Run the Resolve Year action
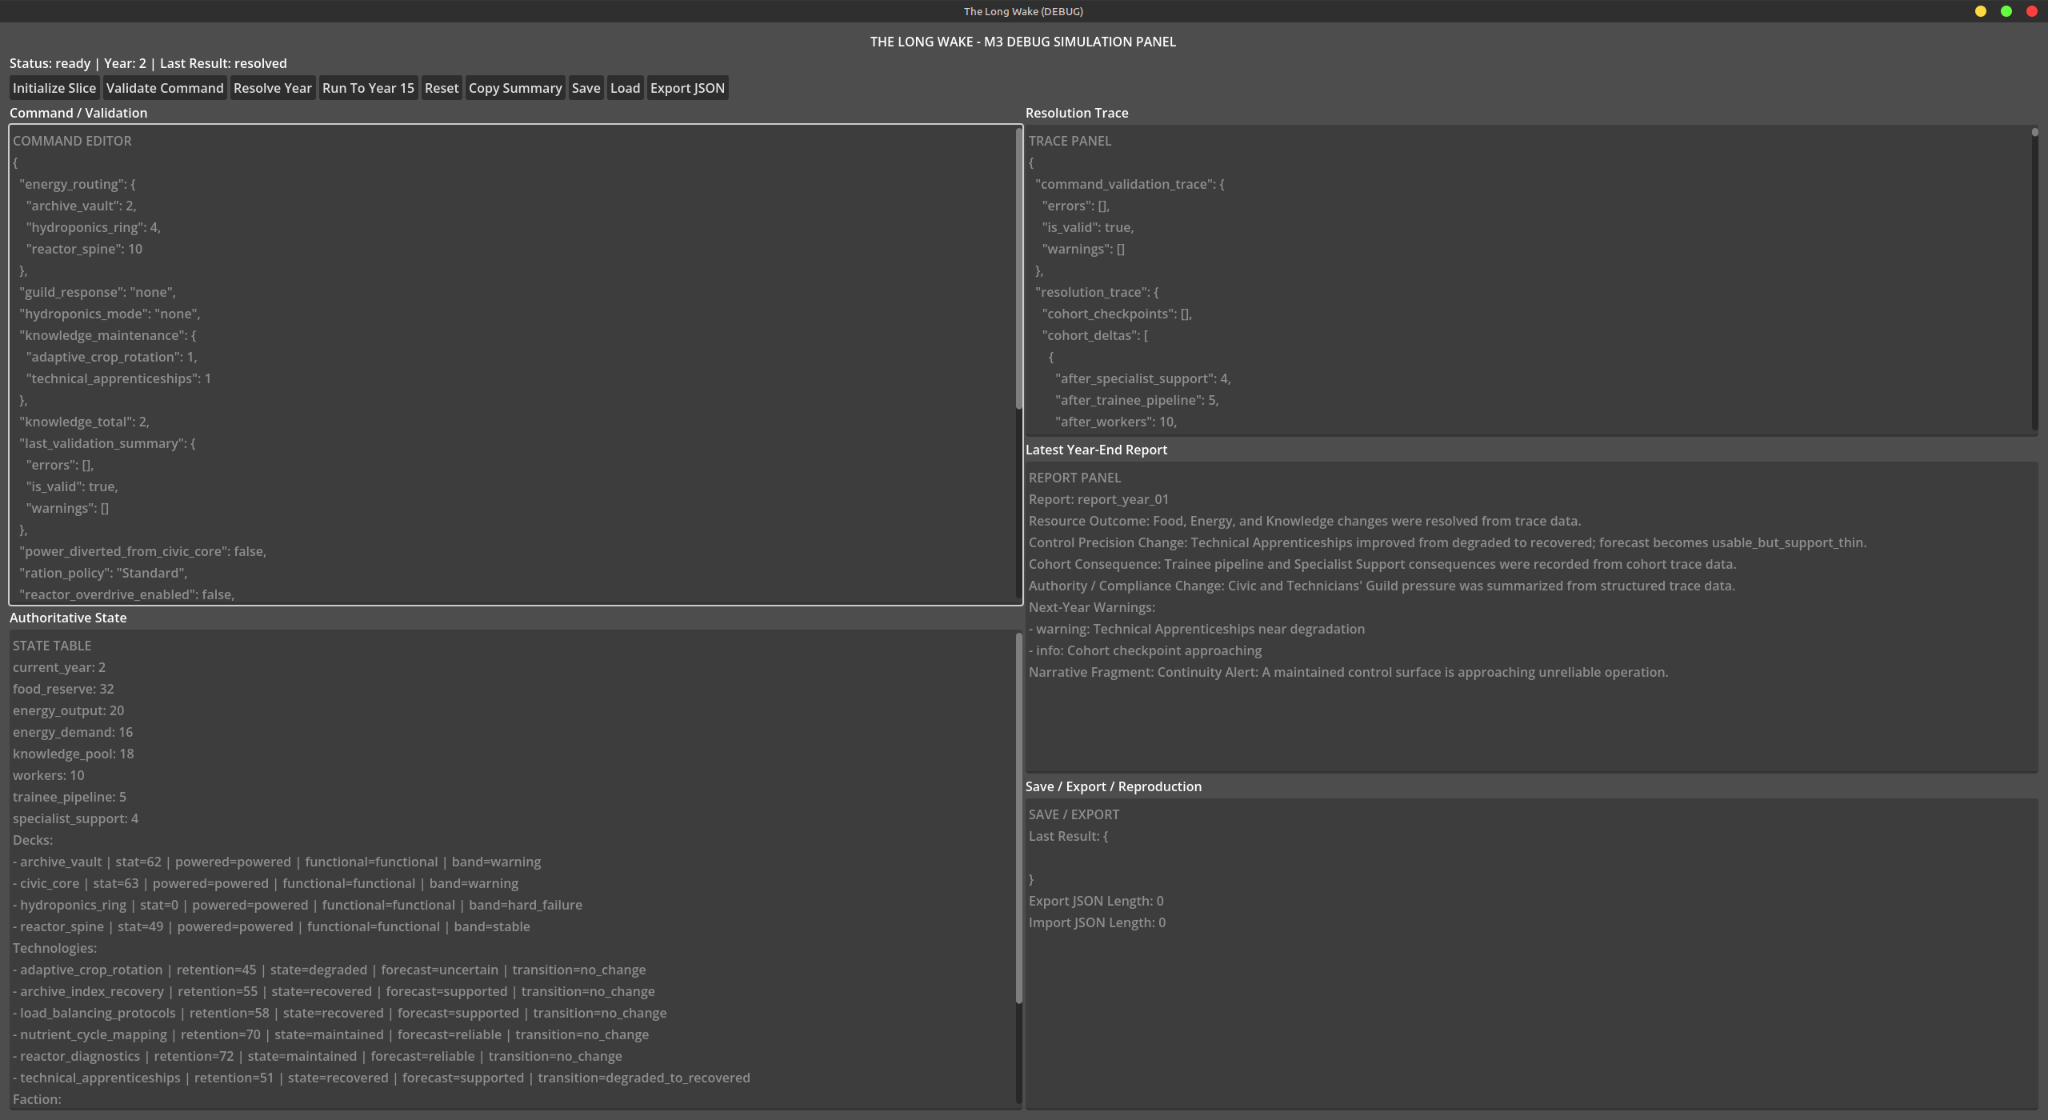The width and height of the screenshot is (2048, 1120). [272, 88]
